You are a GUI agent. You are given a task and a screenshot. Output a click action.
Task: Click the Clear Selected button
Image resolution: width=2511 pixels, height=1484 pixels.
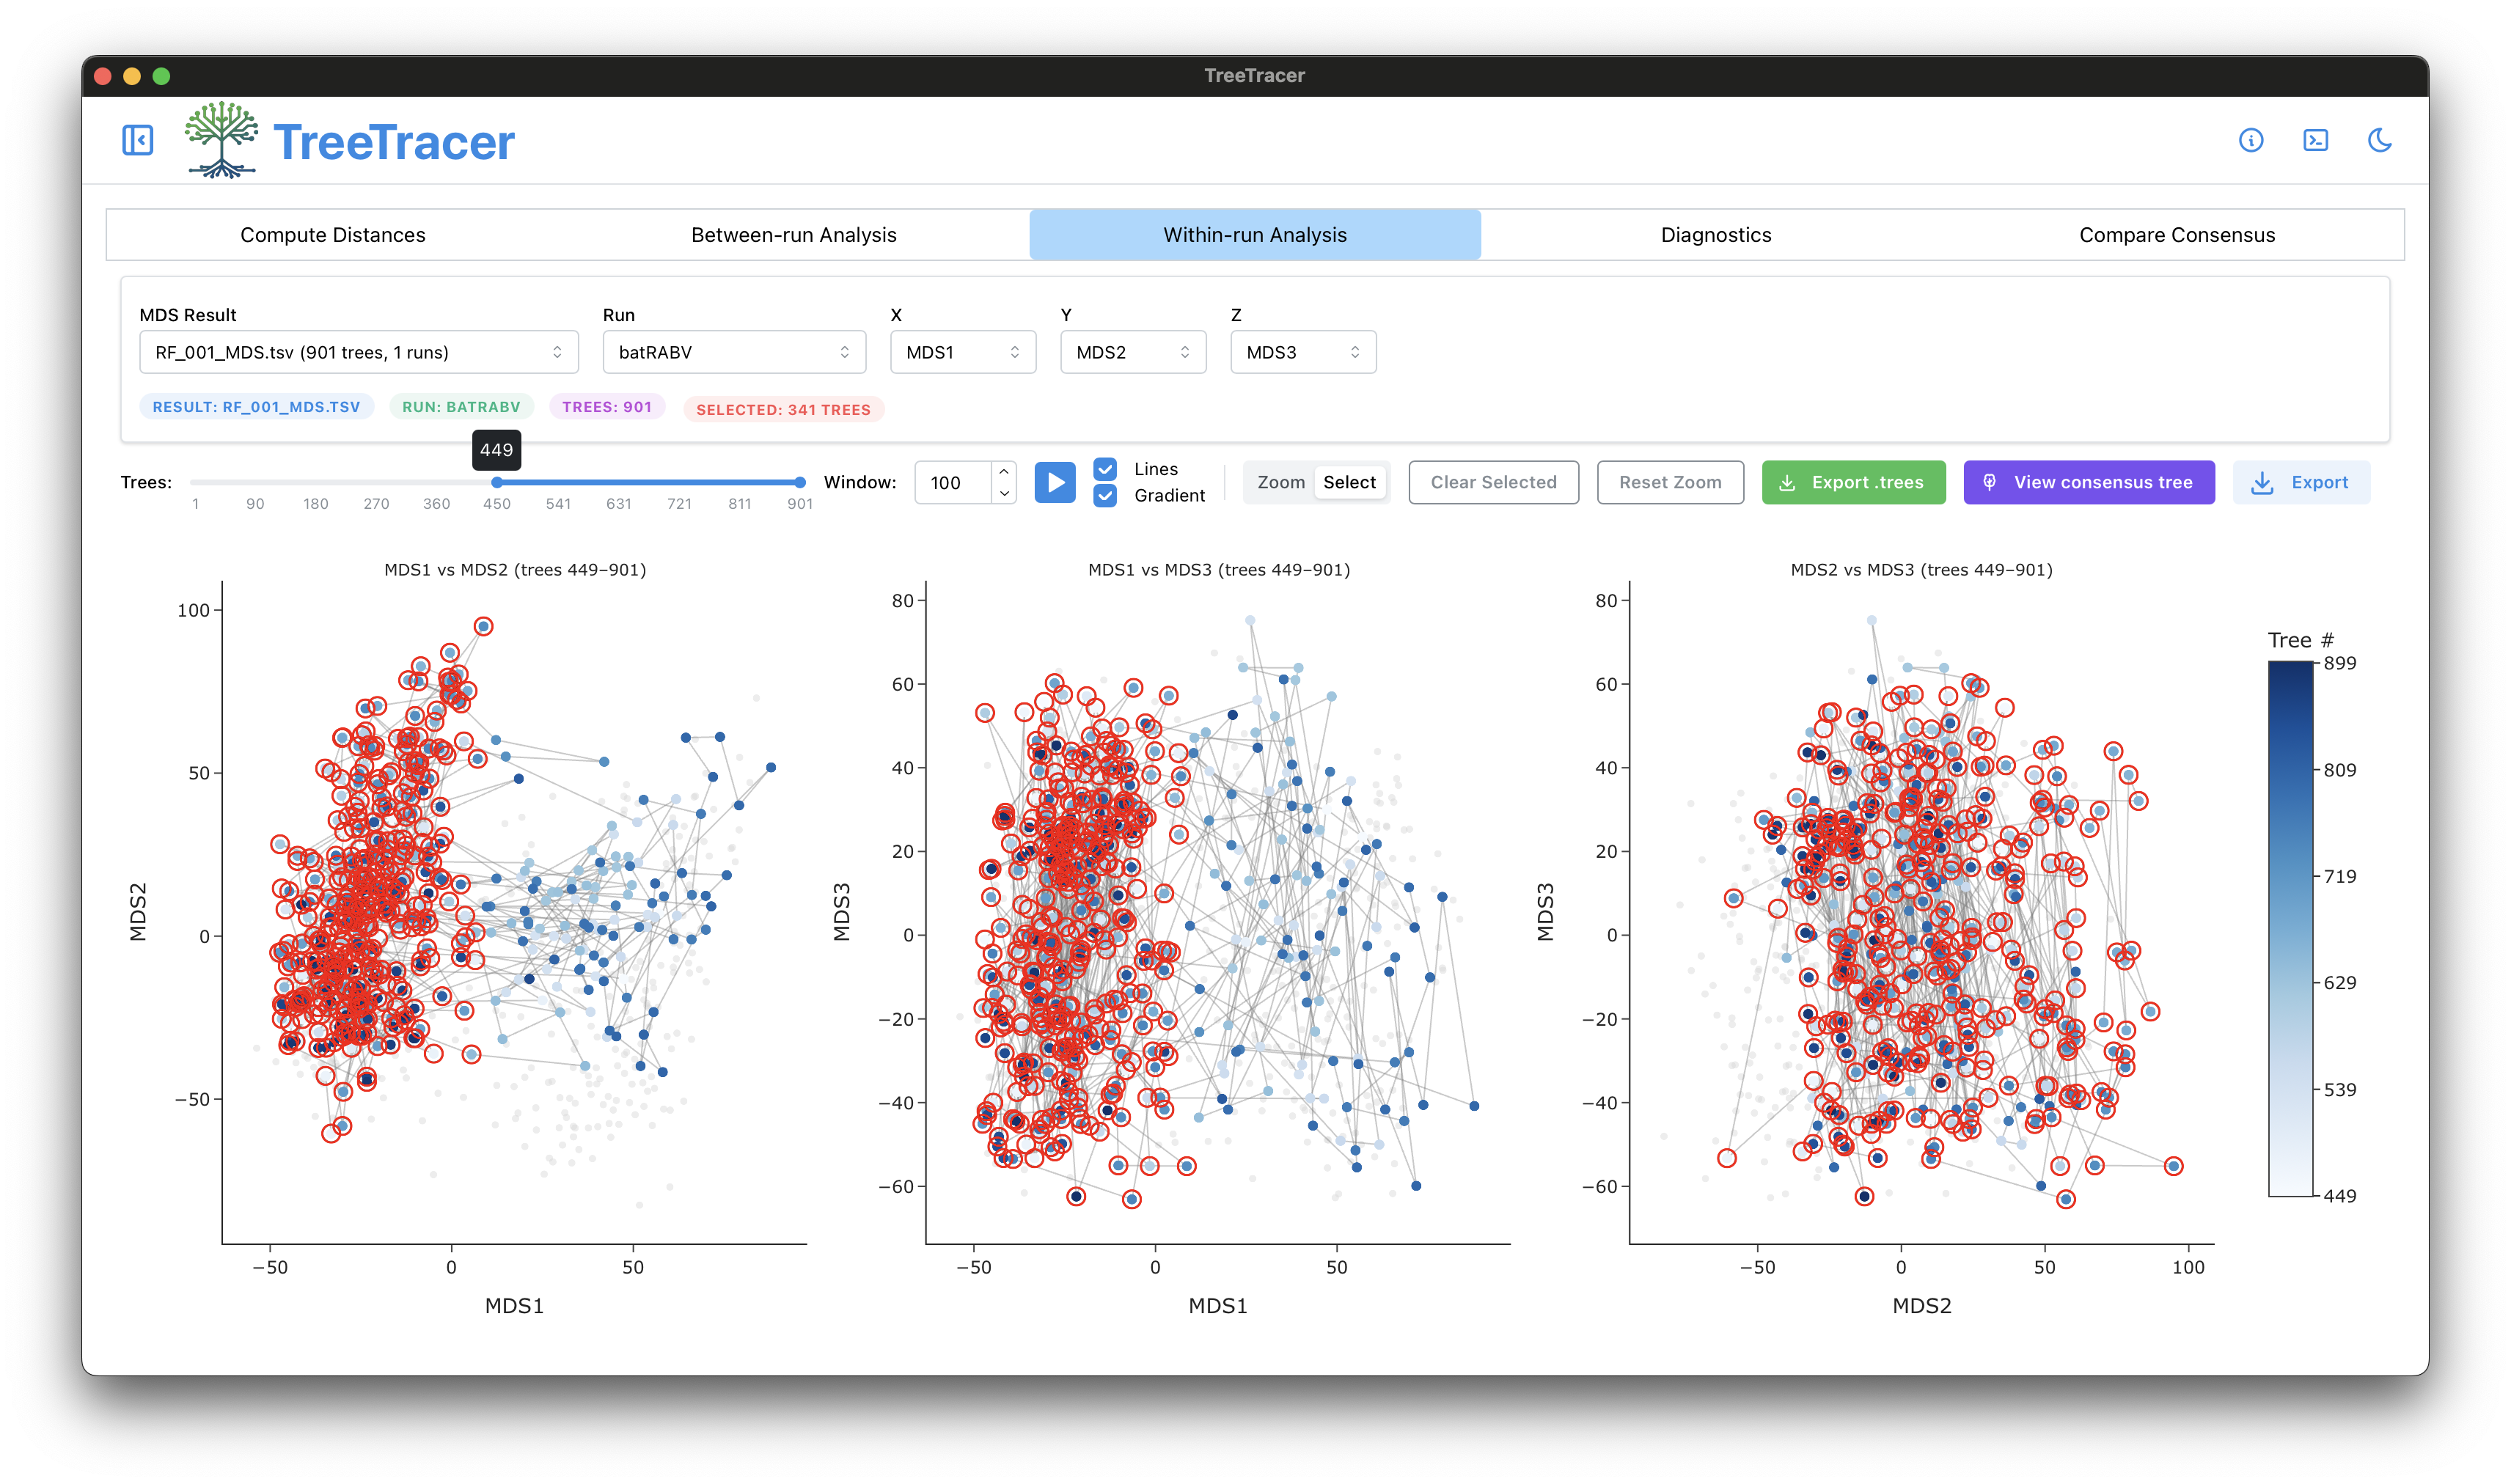1493,483
